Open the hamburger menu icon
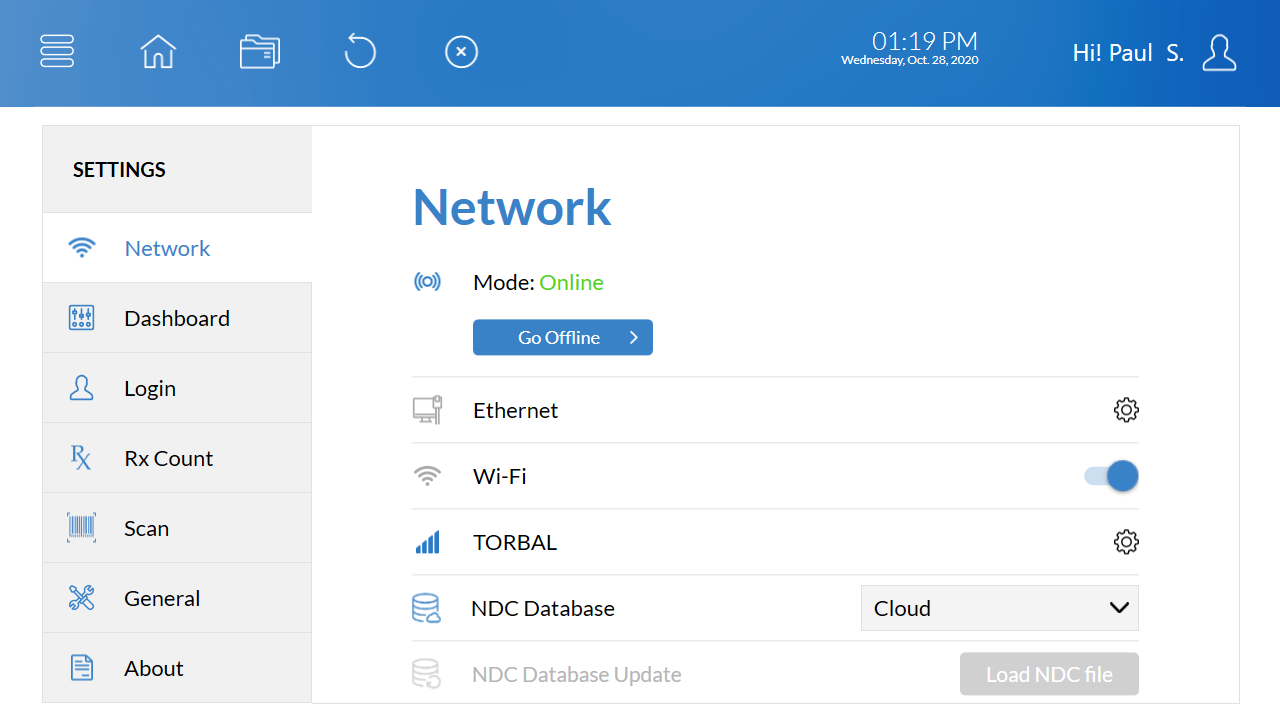Image resolution: width=1280 pixels, height=720 pixels. click(57, 51)
